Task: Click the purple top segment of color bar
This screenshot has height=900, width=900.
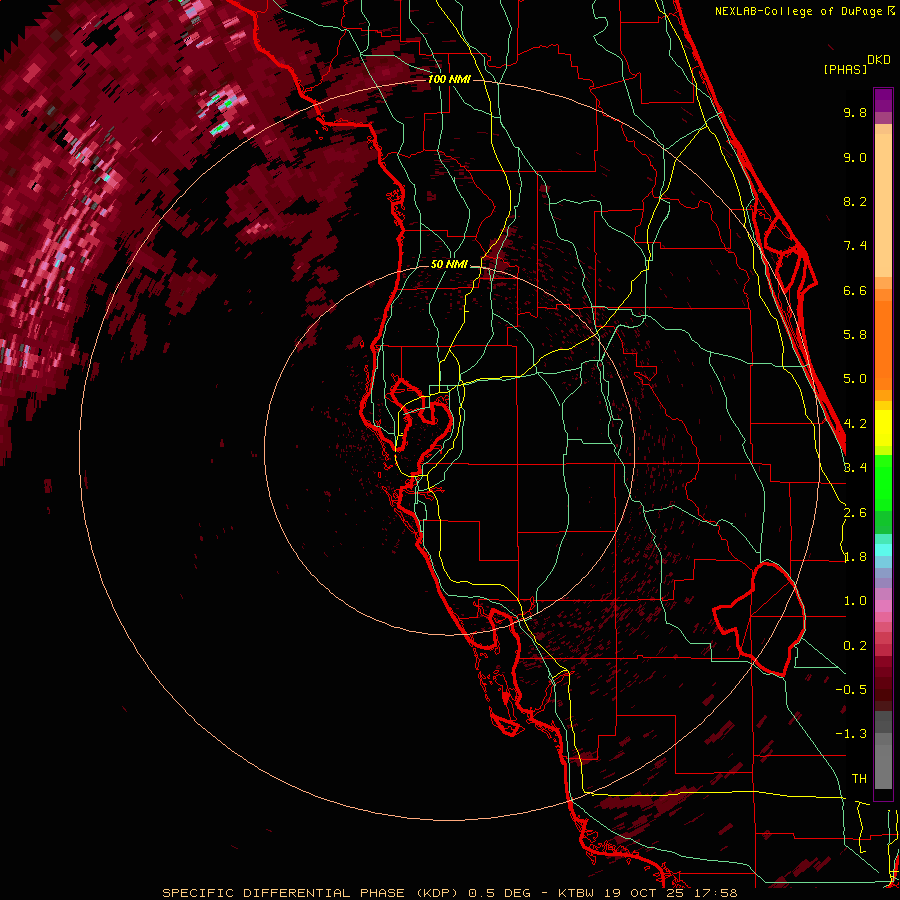Action: point(883,100)
